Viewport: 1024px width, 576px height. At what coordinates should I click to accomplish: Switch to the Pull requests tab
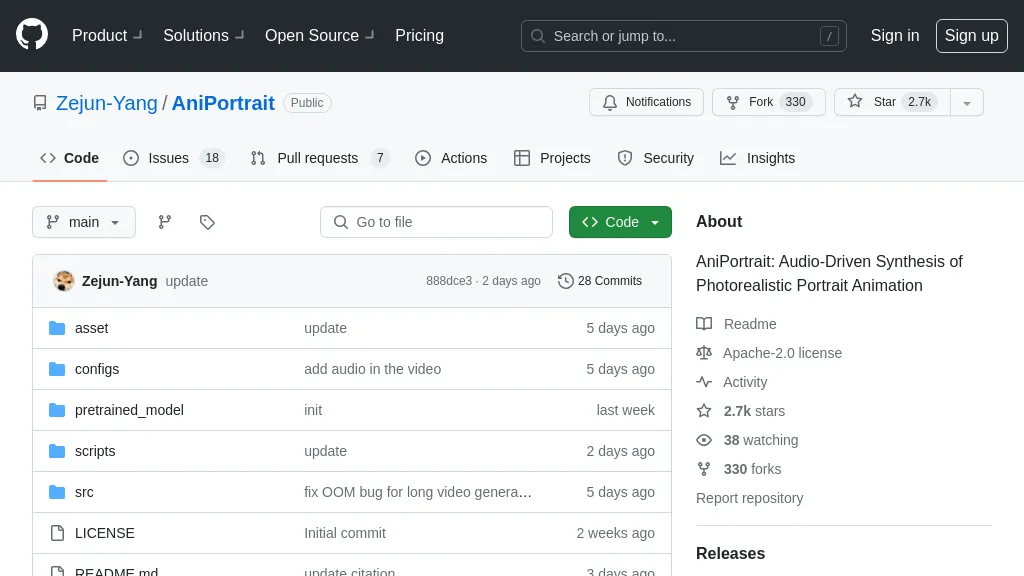317,158
